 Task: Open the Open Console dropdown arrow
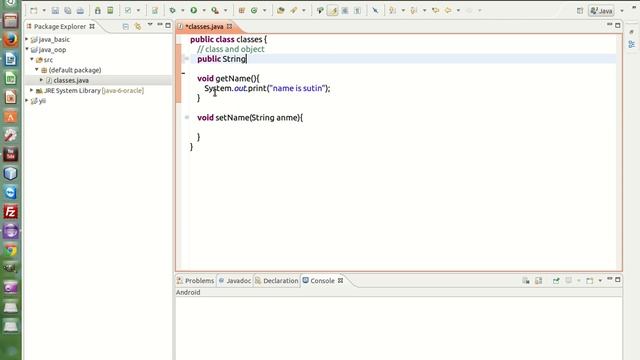[x=600, y=281]
